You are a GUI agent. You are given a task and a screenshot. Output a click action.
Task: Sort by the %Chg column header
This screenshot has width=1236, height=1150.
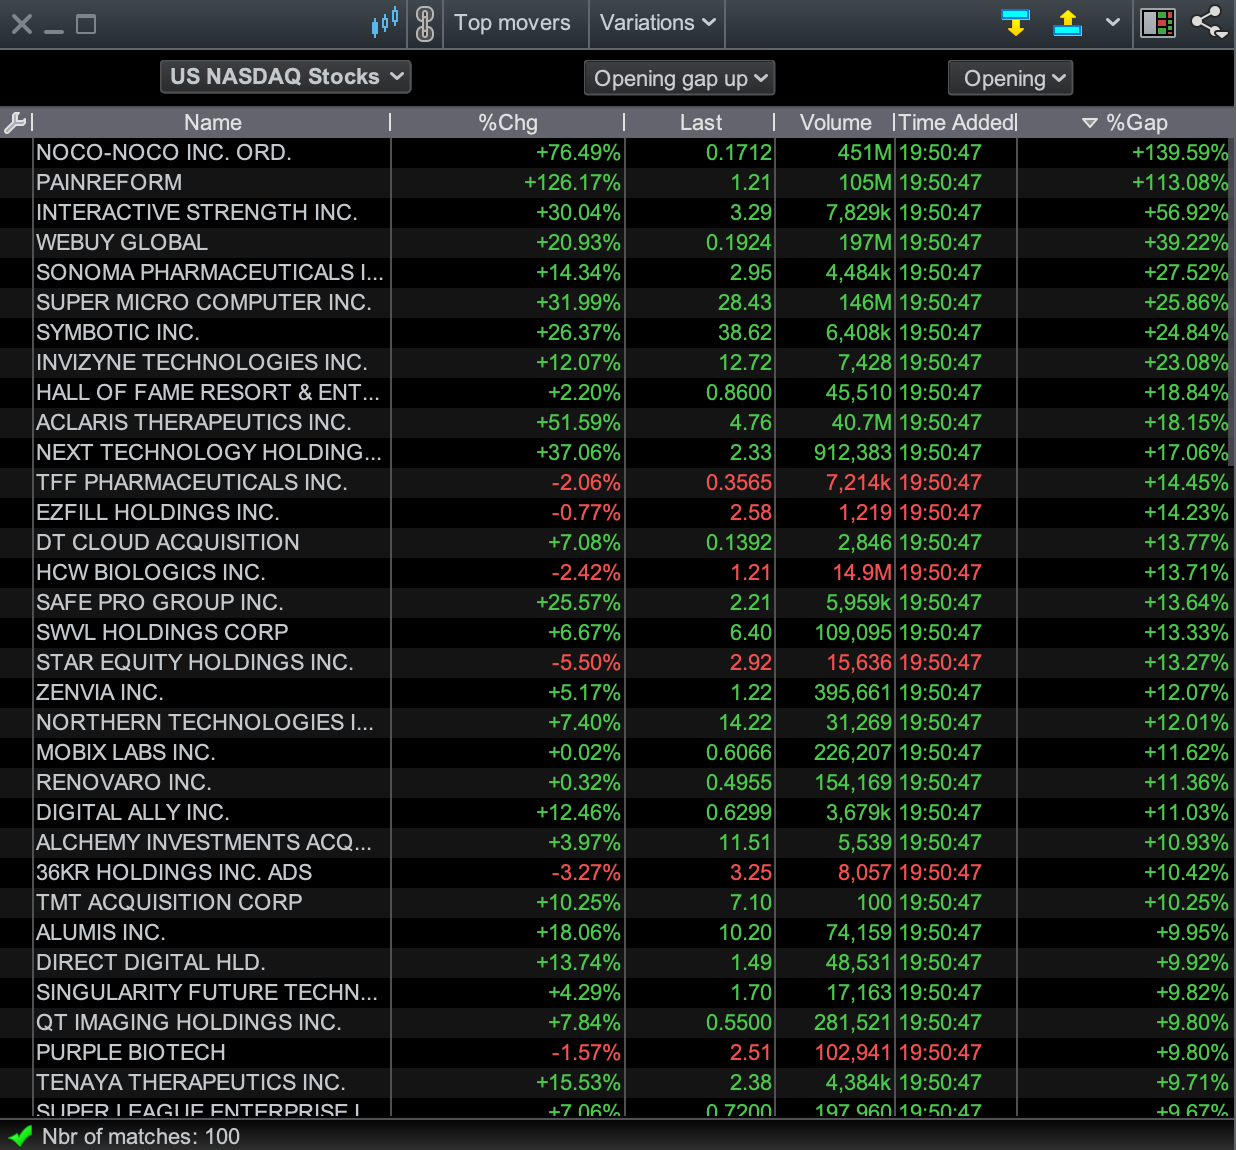pyautogui.click(x=508, y=123)
